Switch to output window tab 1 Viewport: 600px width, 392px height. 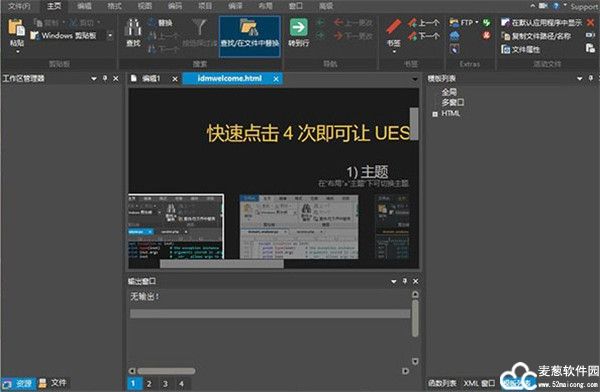[133, 383]
